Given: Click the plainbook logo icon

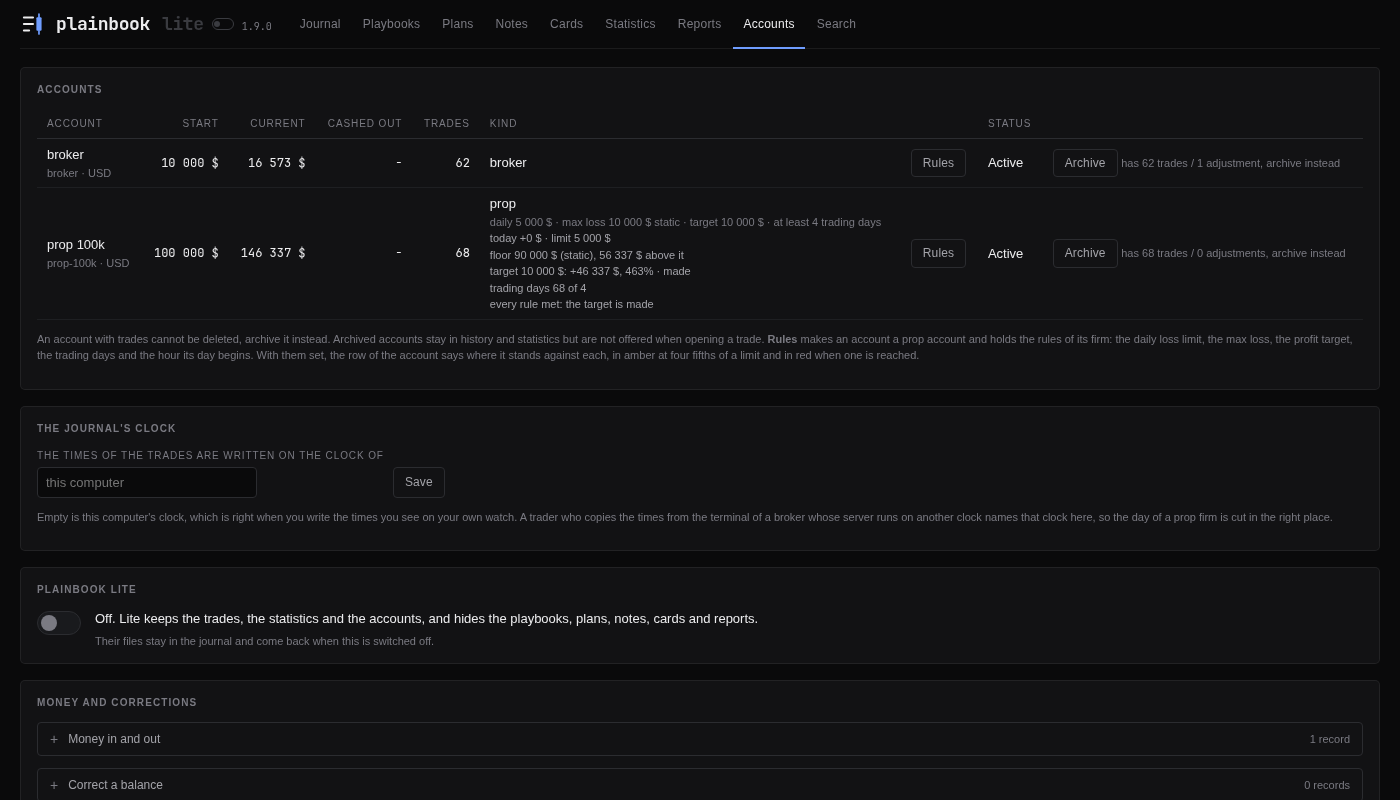Looking at the screenshot, I should [x=32, y=24].
